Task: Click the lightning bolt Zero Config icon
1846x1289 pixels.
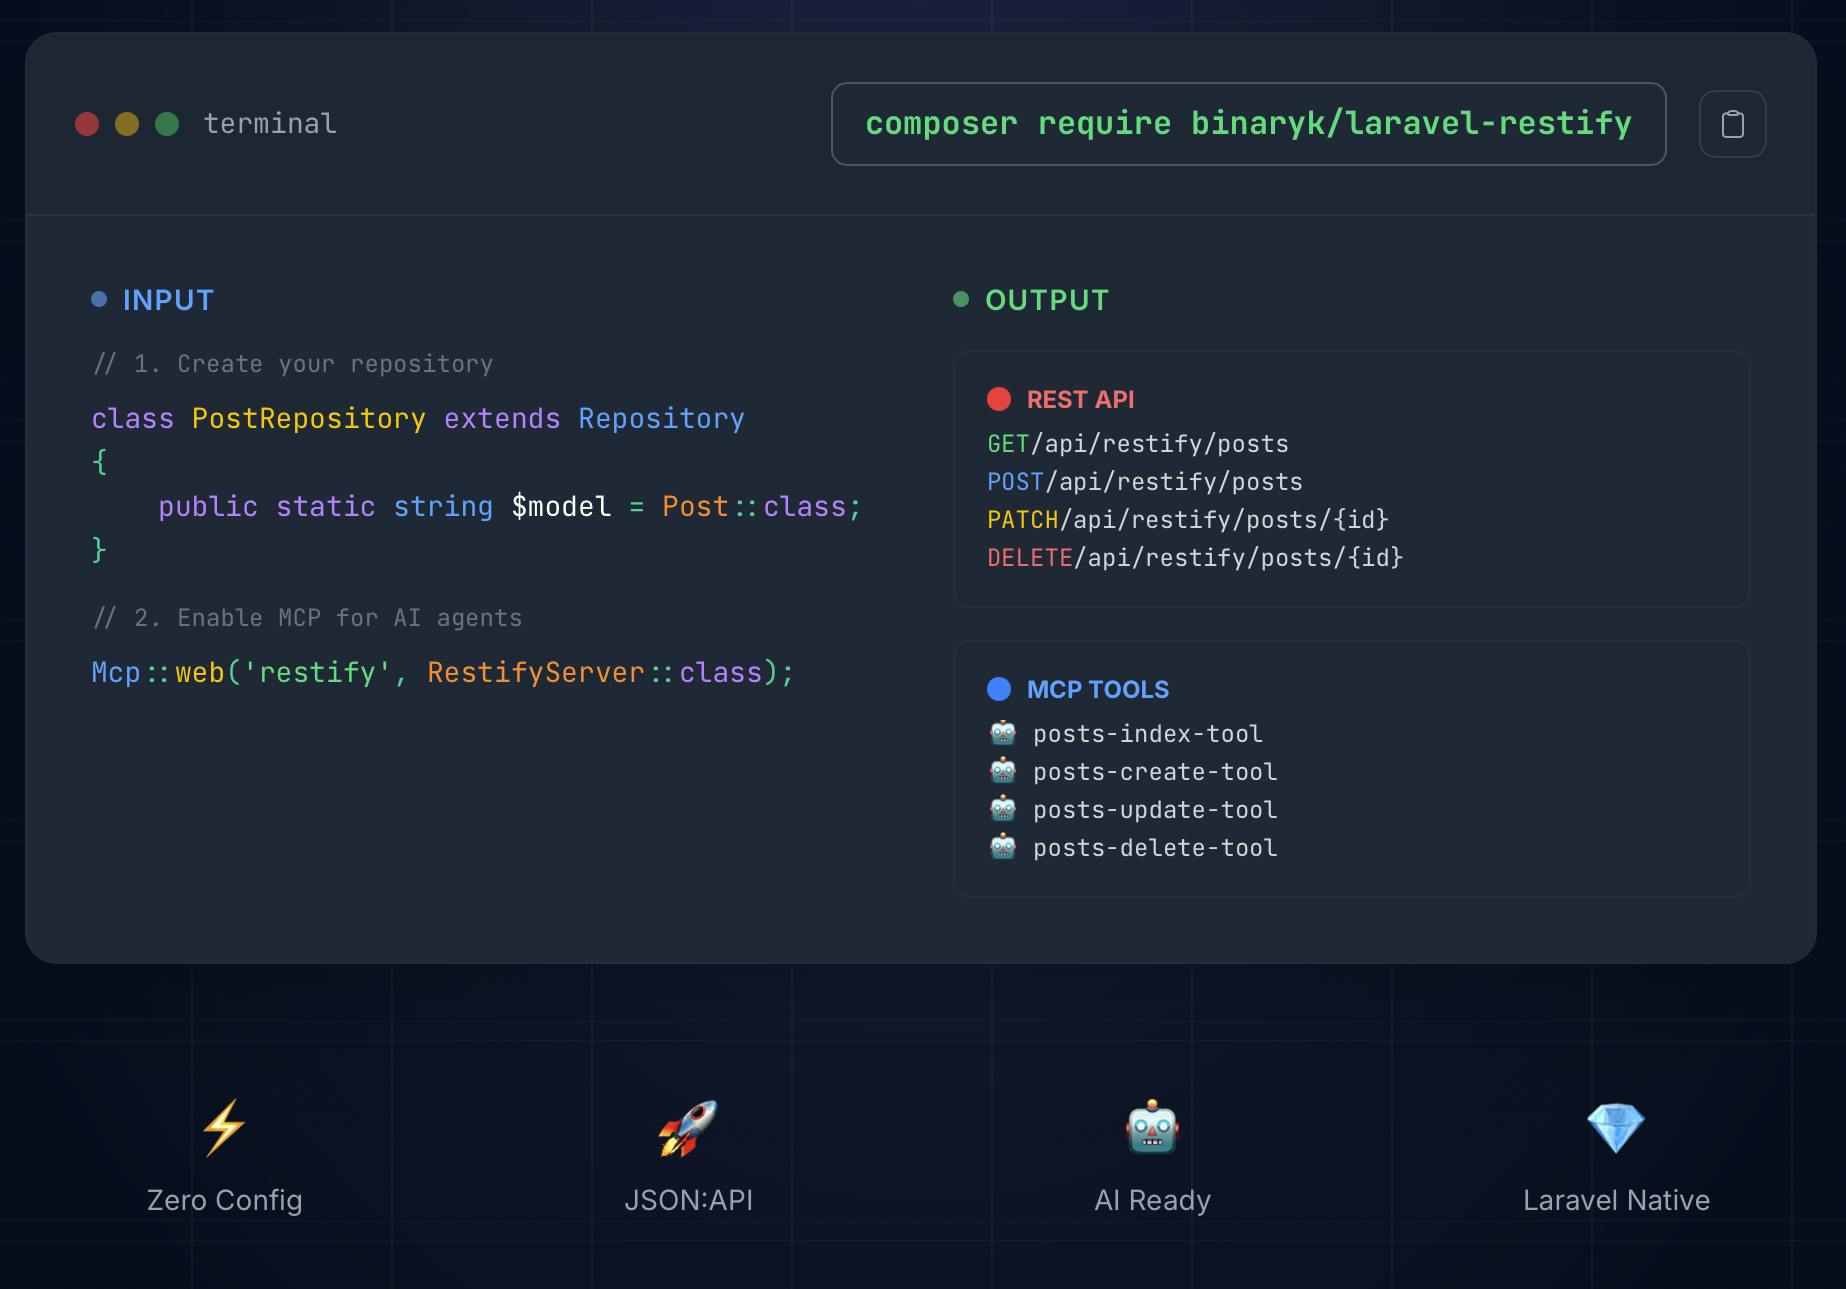Action: pos(224,1127)
